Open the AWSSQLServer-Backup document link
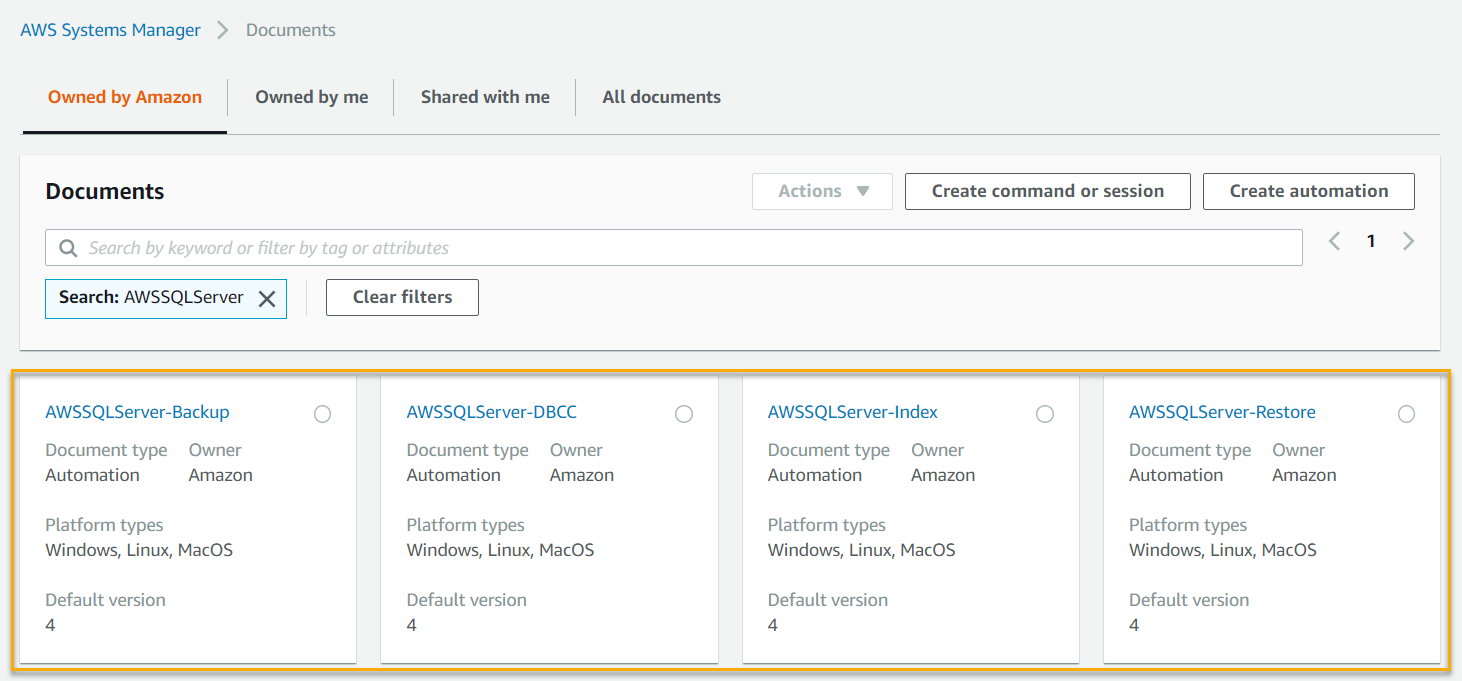 pyautogui.click(x=137, y=411)
